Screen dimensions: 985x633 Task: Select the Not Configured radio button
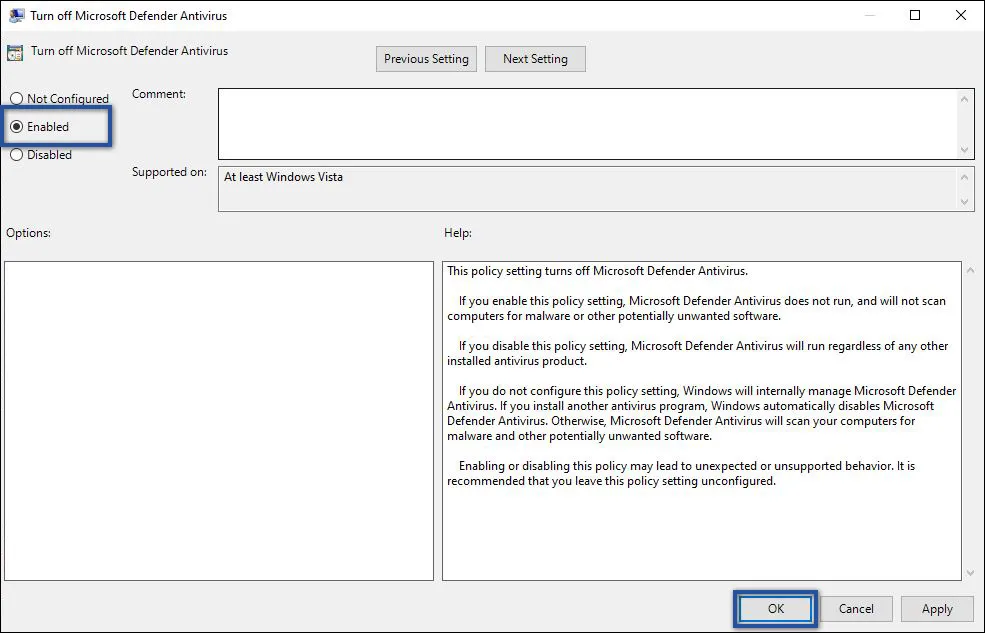point(16,98)
